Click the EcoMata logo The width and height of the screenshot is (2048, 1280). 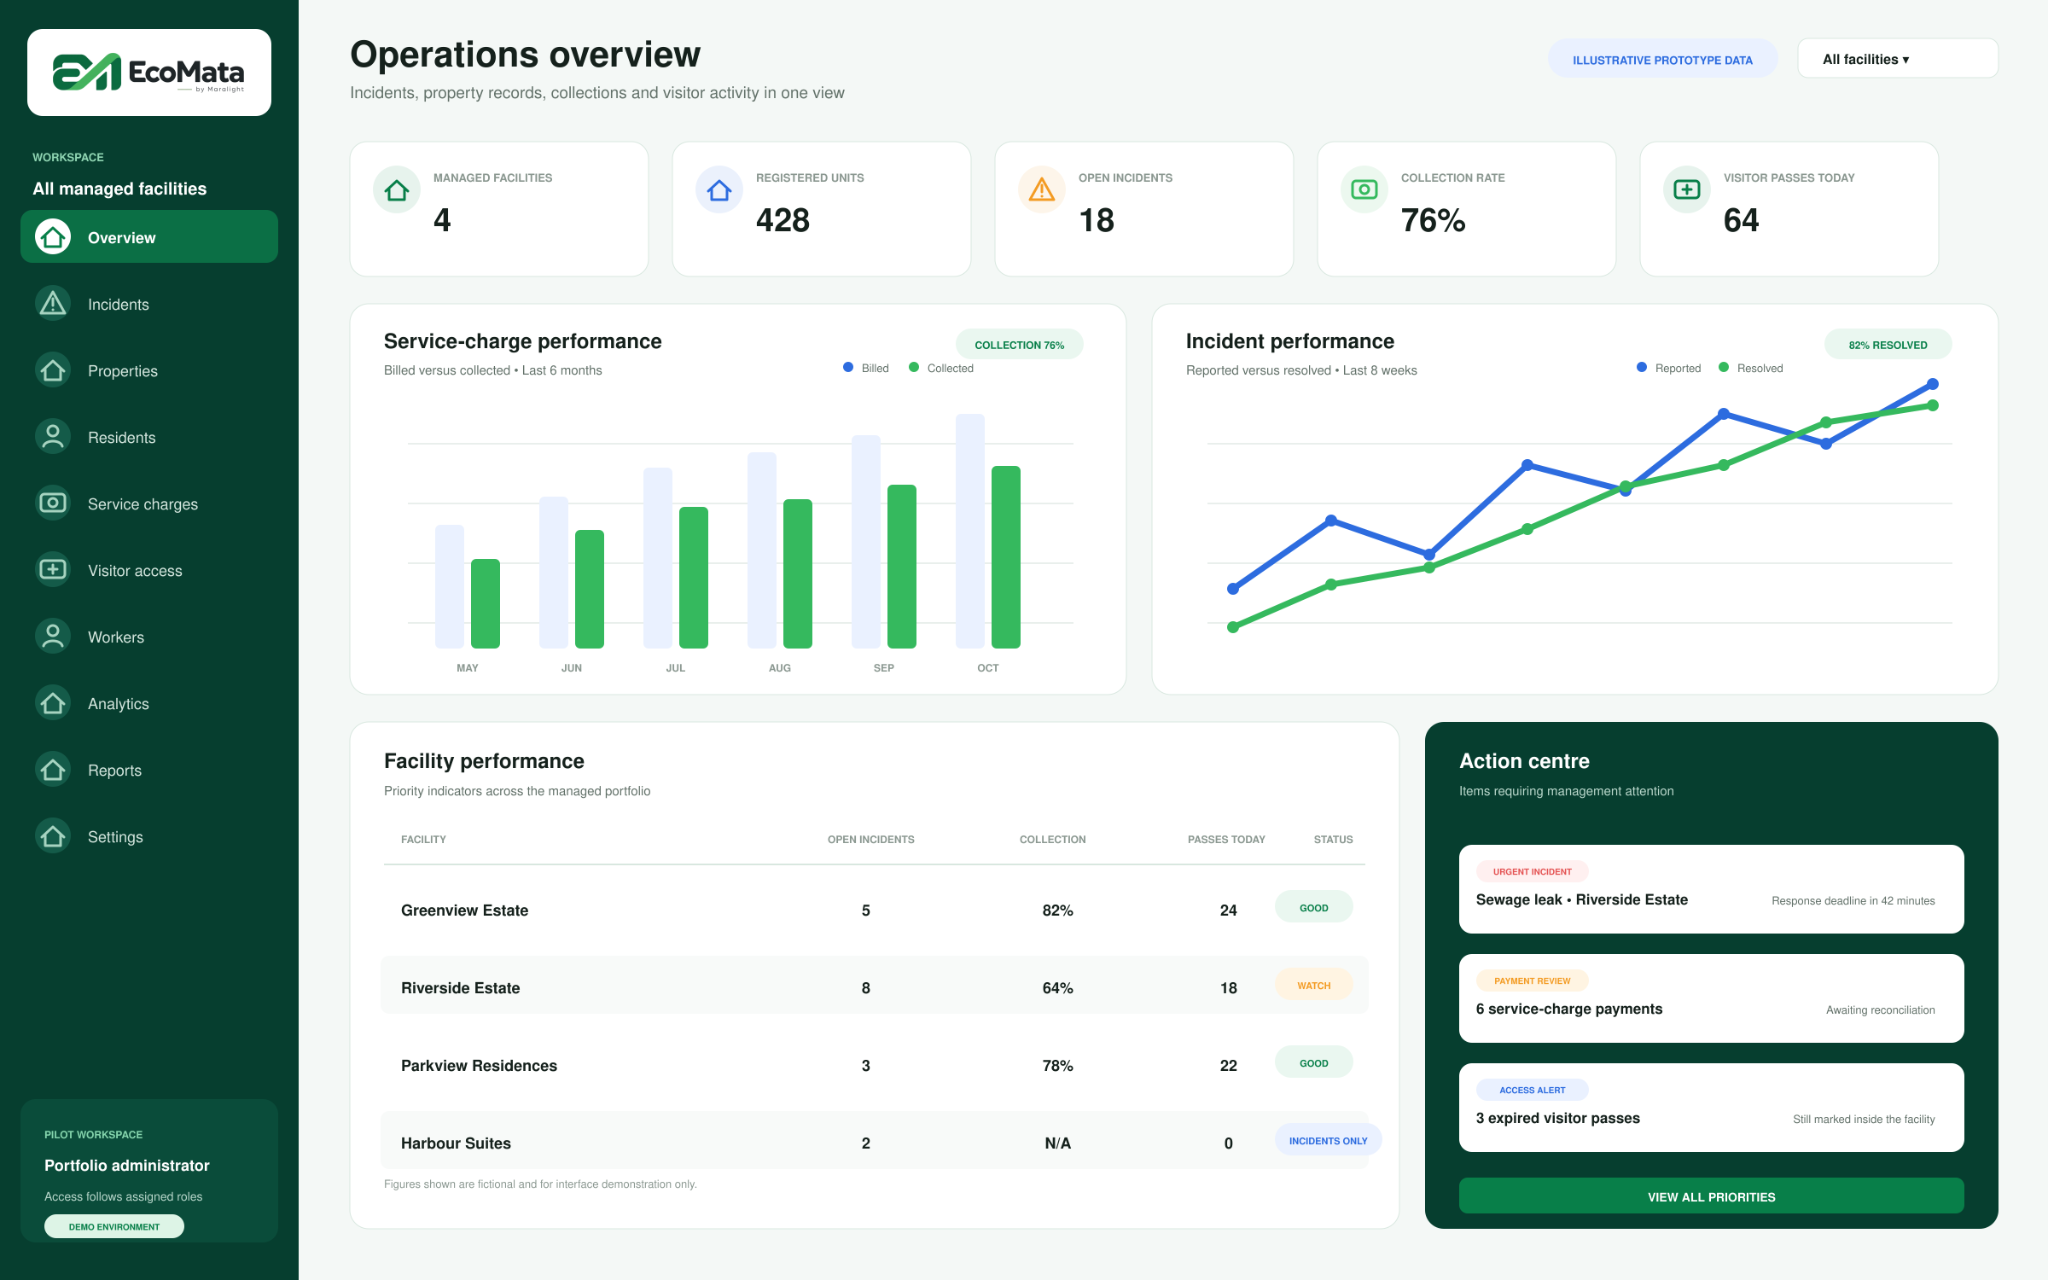148,72
